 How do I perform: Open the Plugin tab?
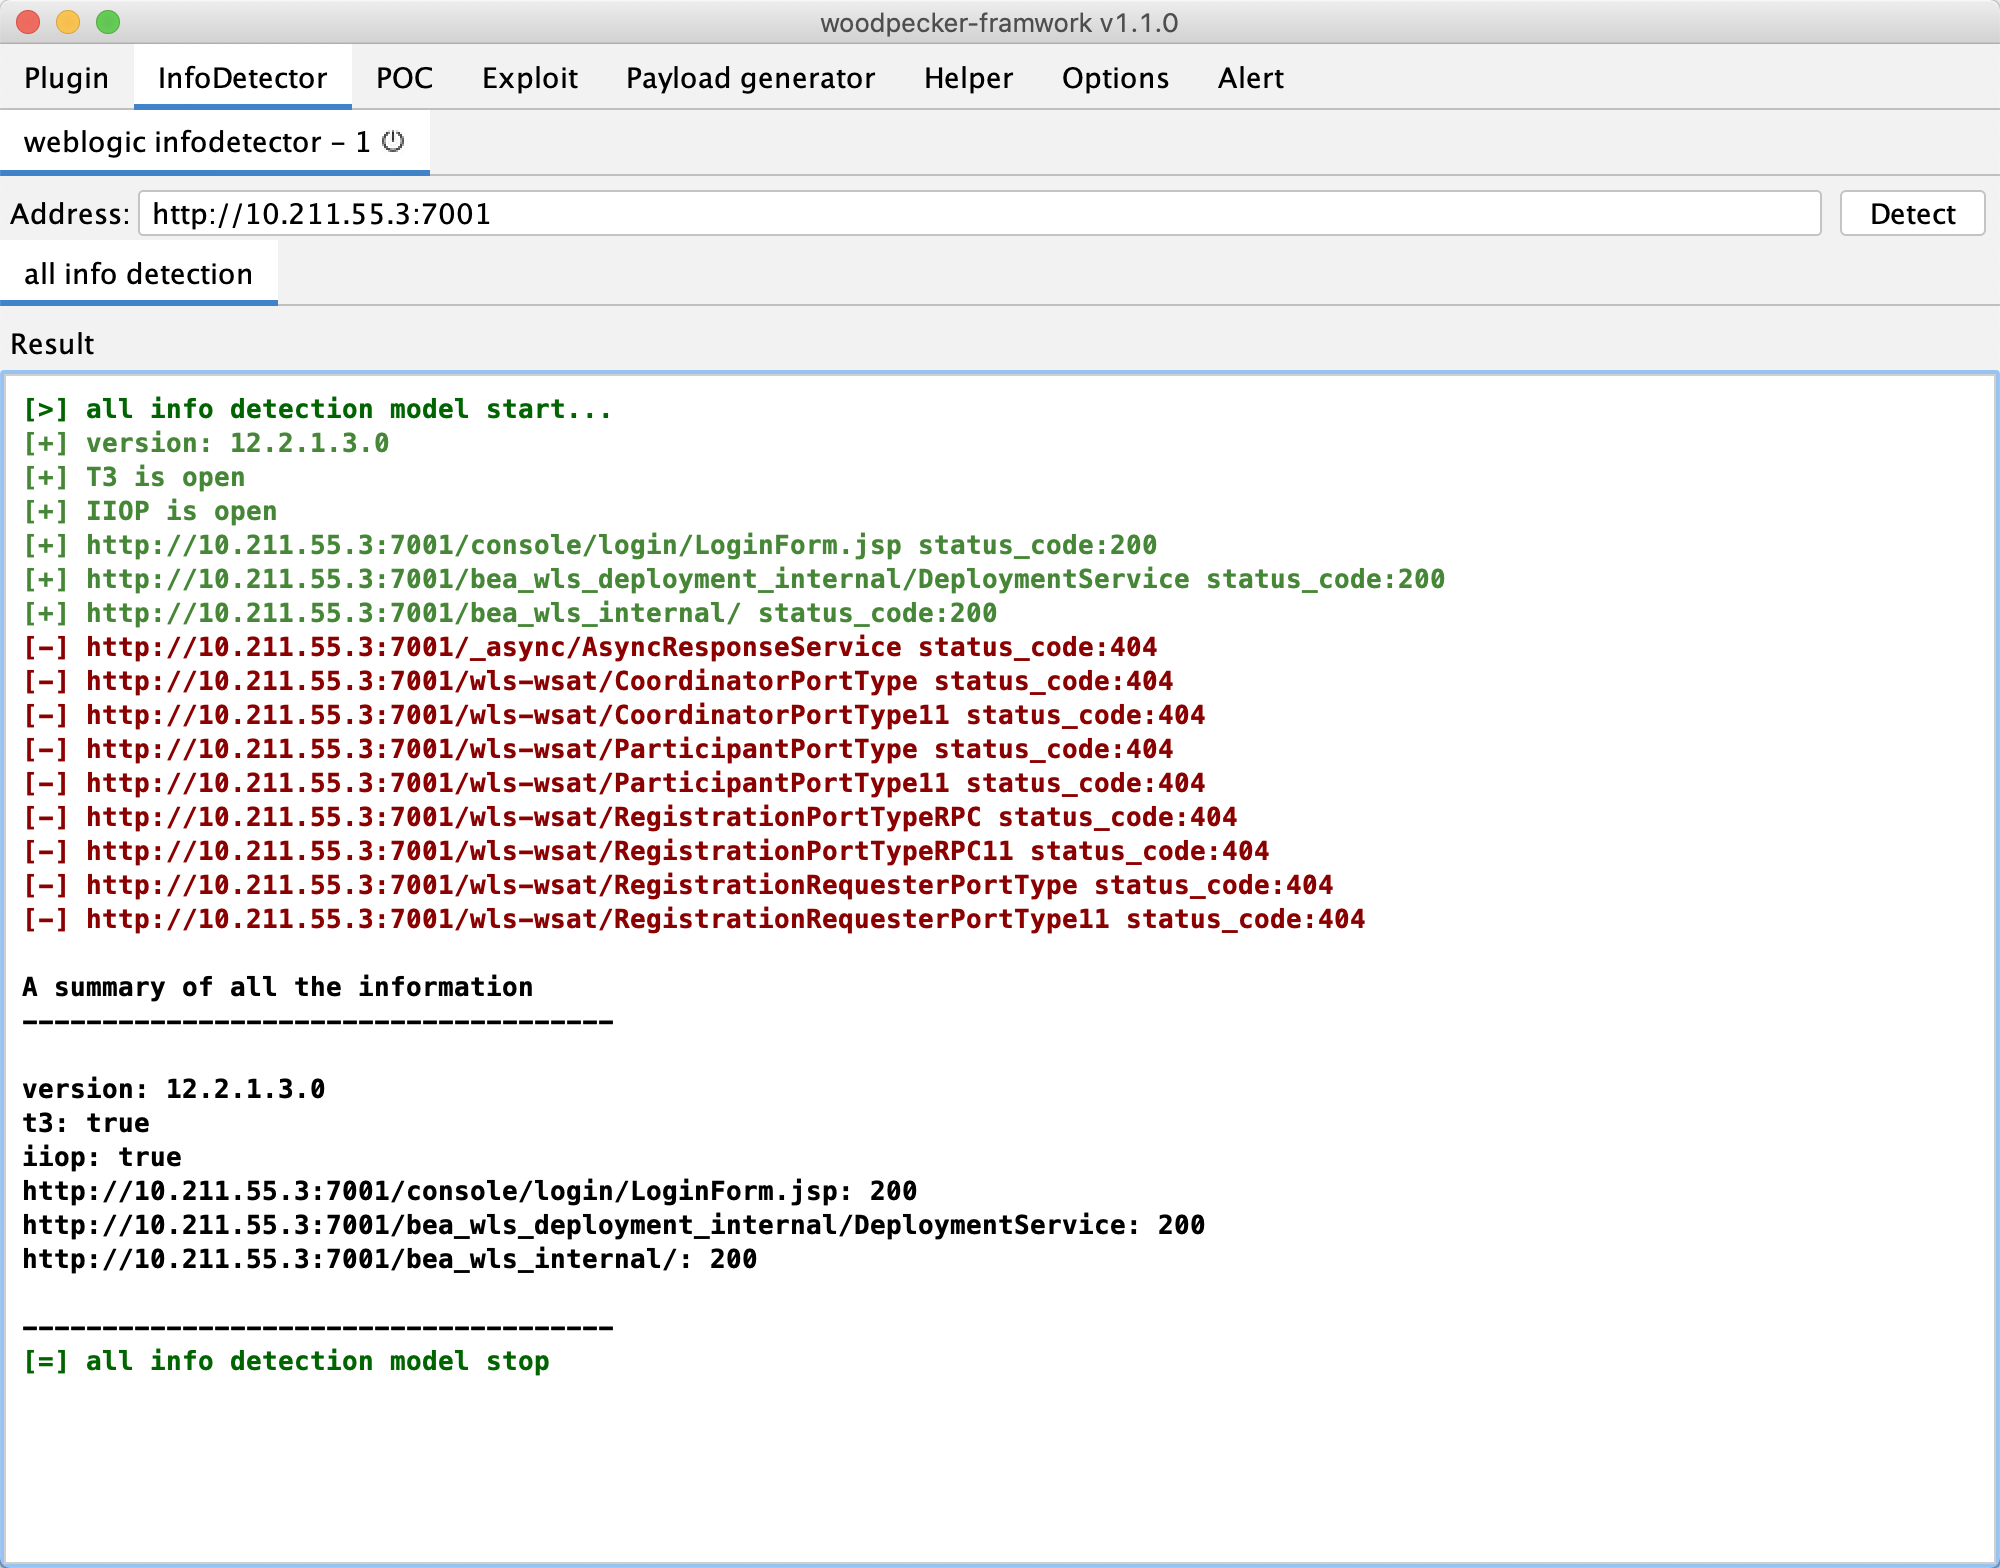click(66, 78)
